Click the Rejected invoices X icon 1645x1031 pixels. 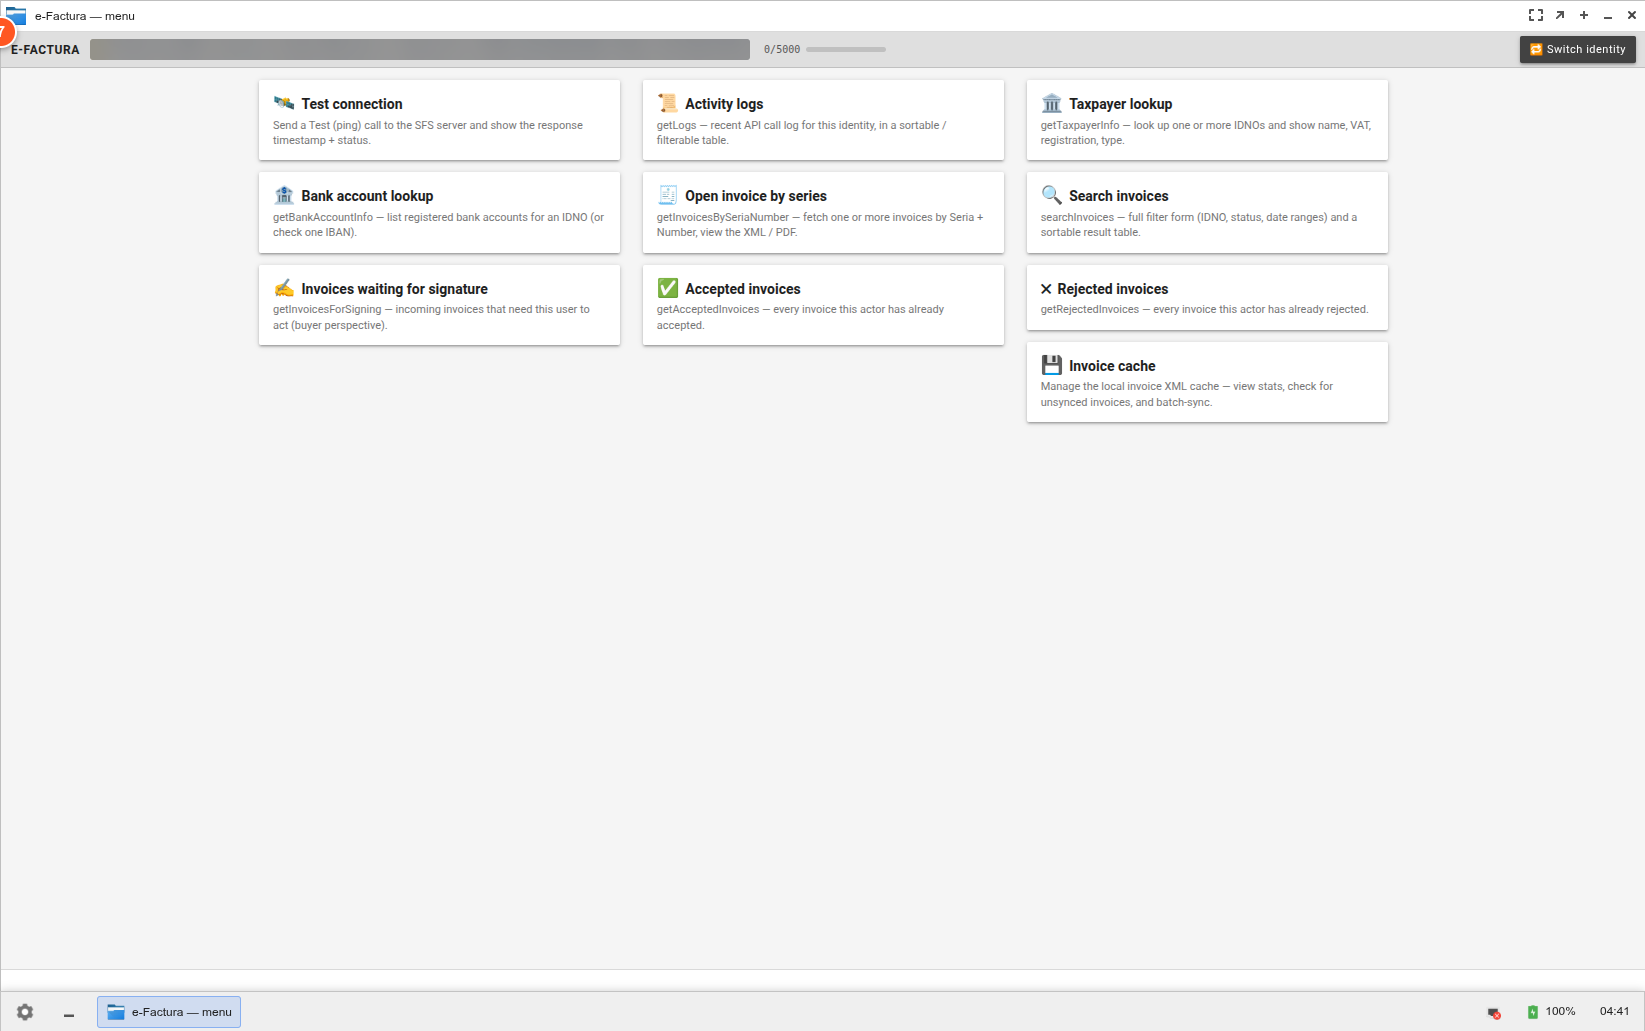[x=1046, y=289]
